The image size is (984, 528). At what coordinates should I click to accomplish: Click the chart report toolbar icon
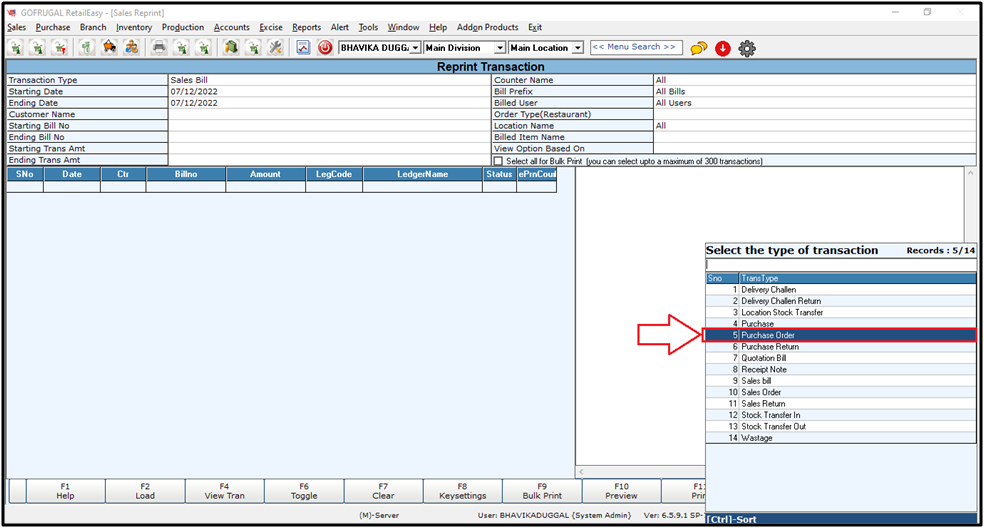point(303,48)
